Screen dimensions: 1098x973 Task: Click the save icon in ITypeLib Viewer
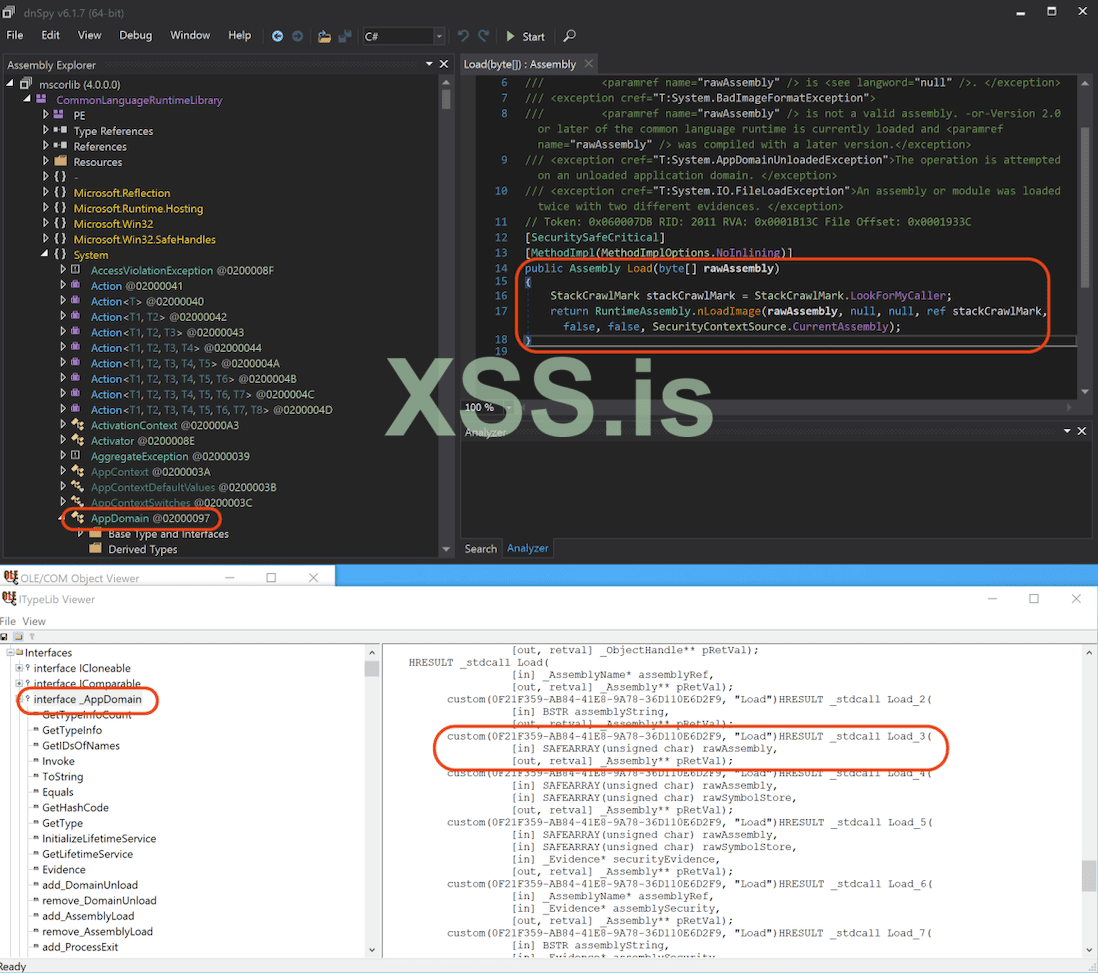coord(5,636)
